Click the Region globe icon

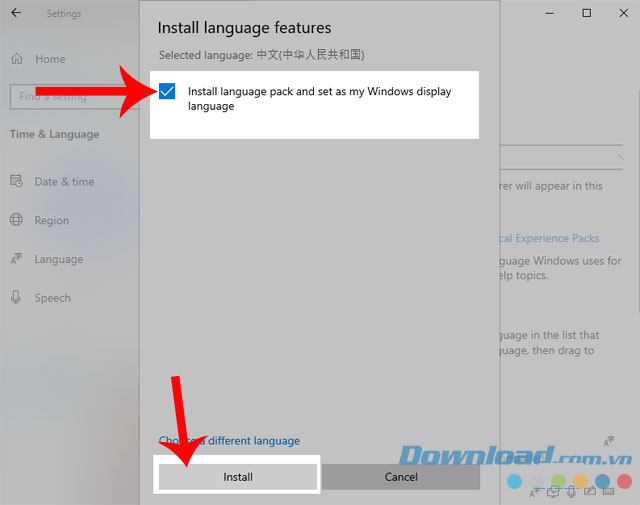tap(16, 220)
